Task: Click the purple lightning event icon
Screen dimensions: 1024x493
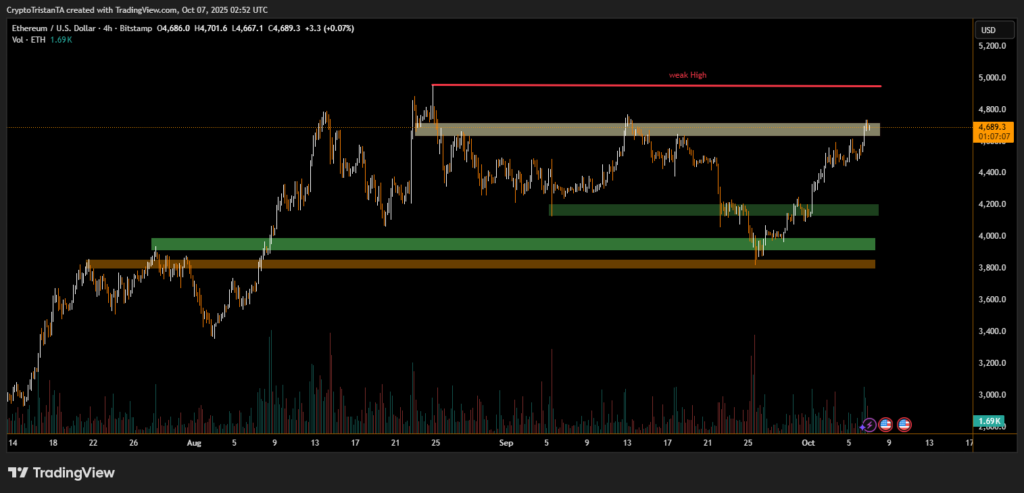Action: pos(870,425)
